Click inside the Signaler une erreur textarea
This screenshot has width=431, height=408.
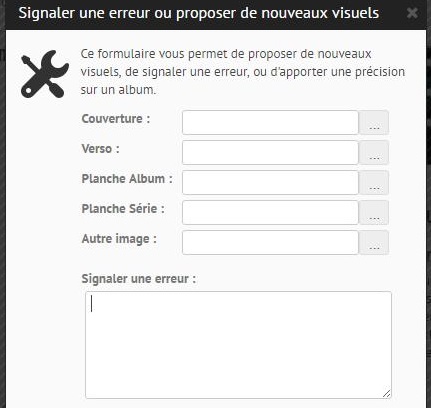pyautogui.click(x=238, y=345)
